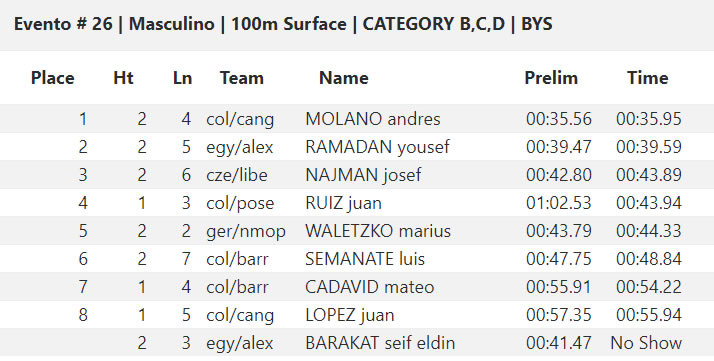The height and width of the screenshot is (361, 714).
Task: Click the Name column header
Action: [344, 78]
